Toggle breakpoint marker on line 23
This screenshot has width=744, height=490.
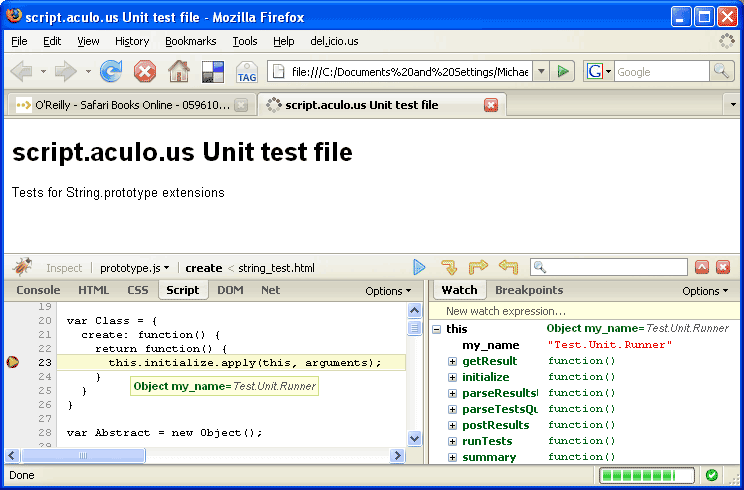click(13, 363)
